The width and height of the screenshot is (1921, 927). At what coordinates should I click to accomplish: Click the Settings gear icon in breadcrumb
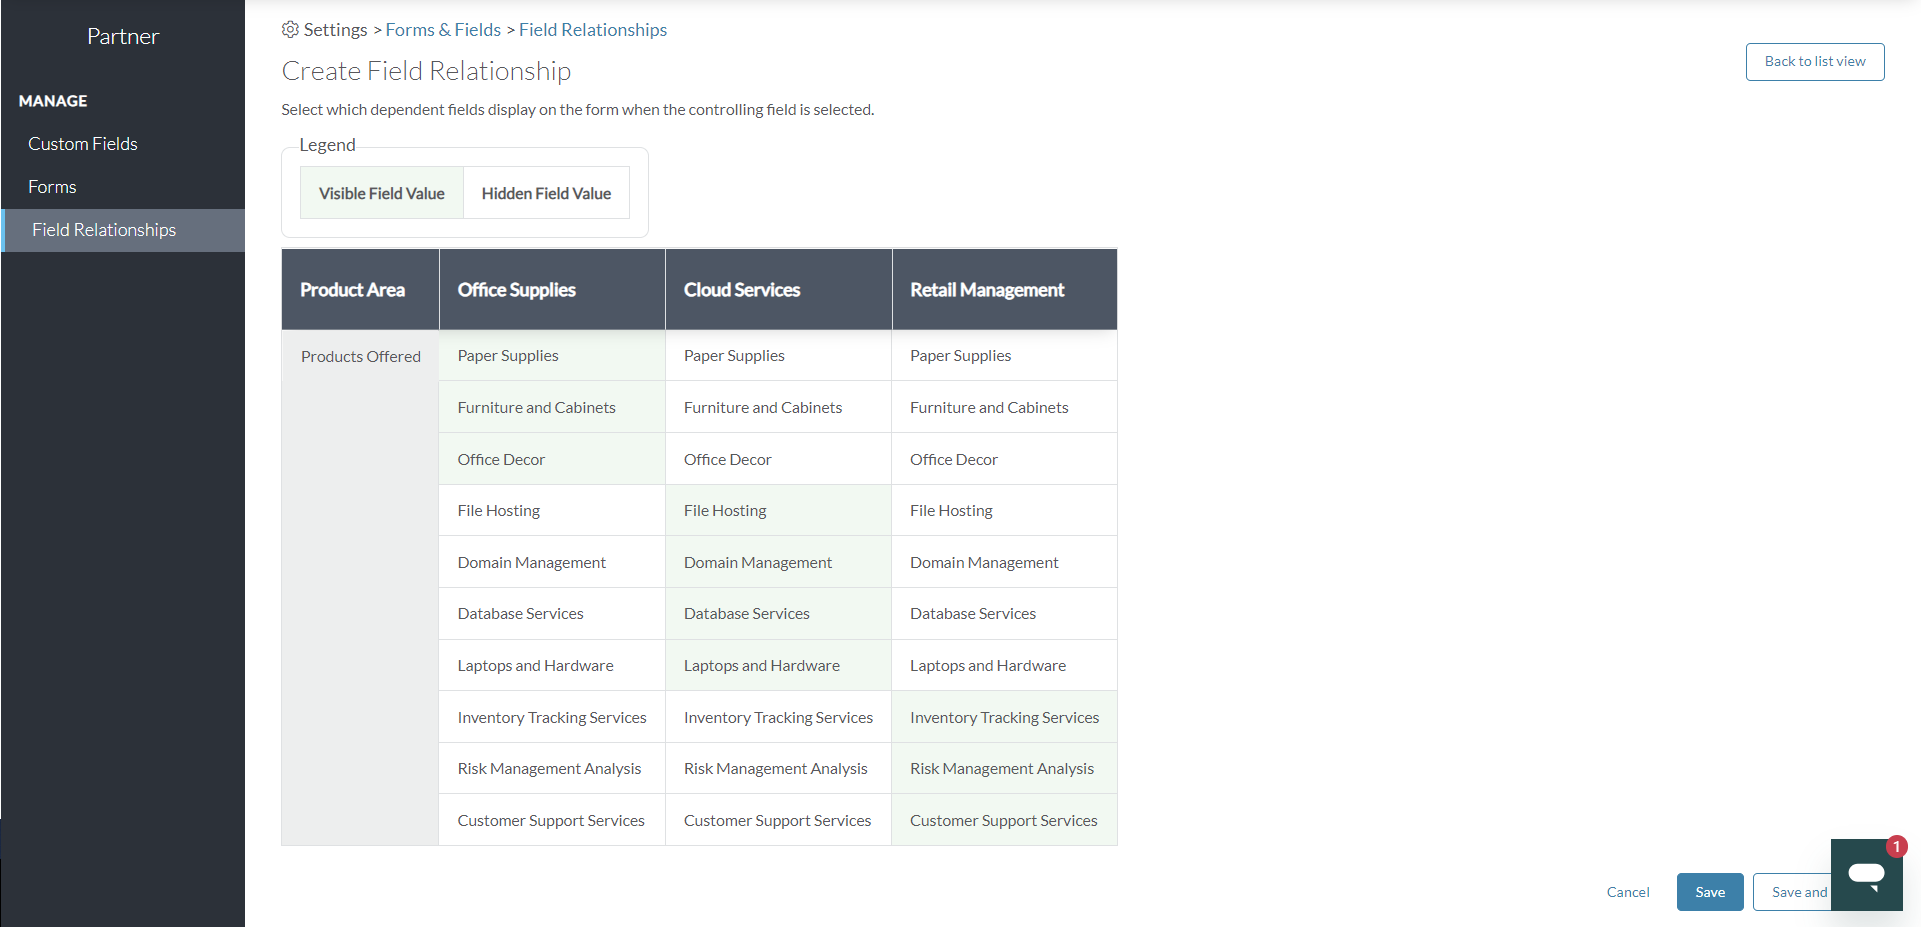(x=290, y=30)
